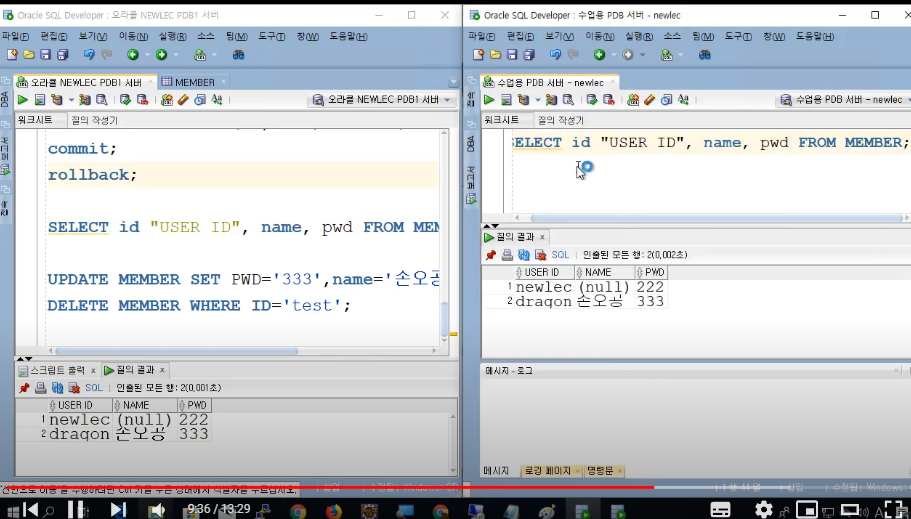
Task: Run script in left window worksheet toolbar
Action: pyautogui.click(x=40, y=100)
